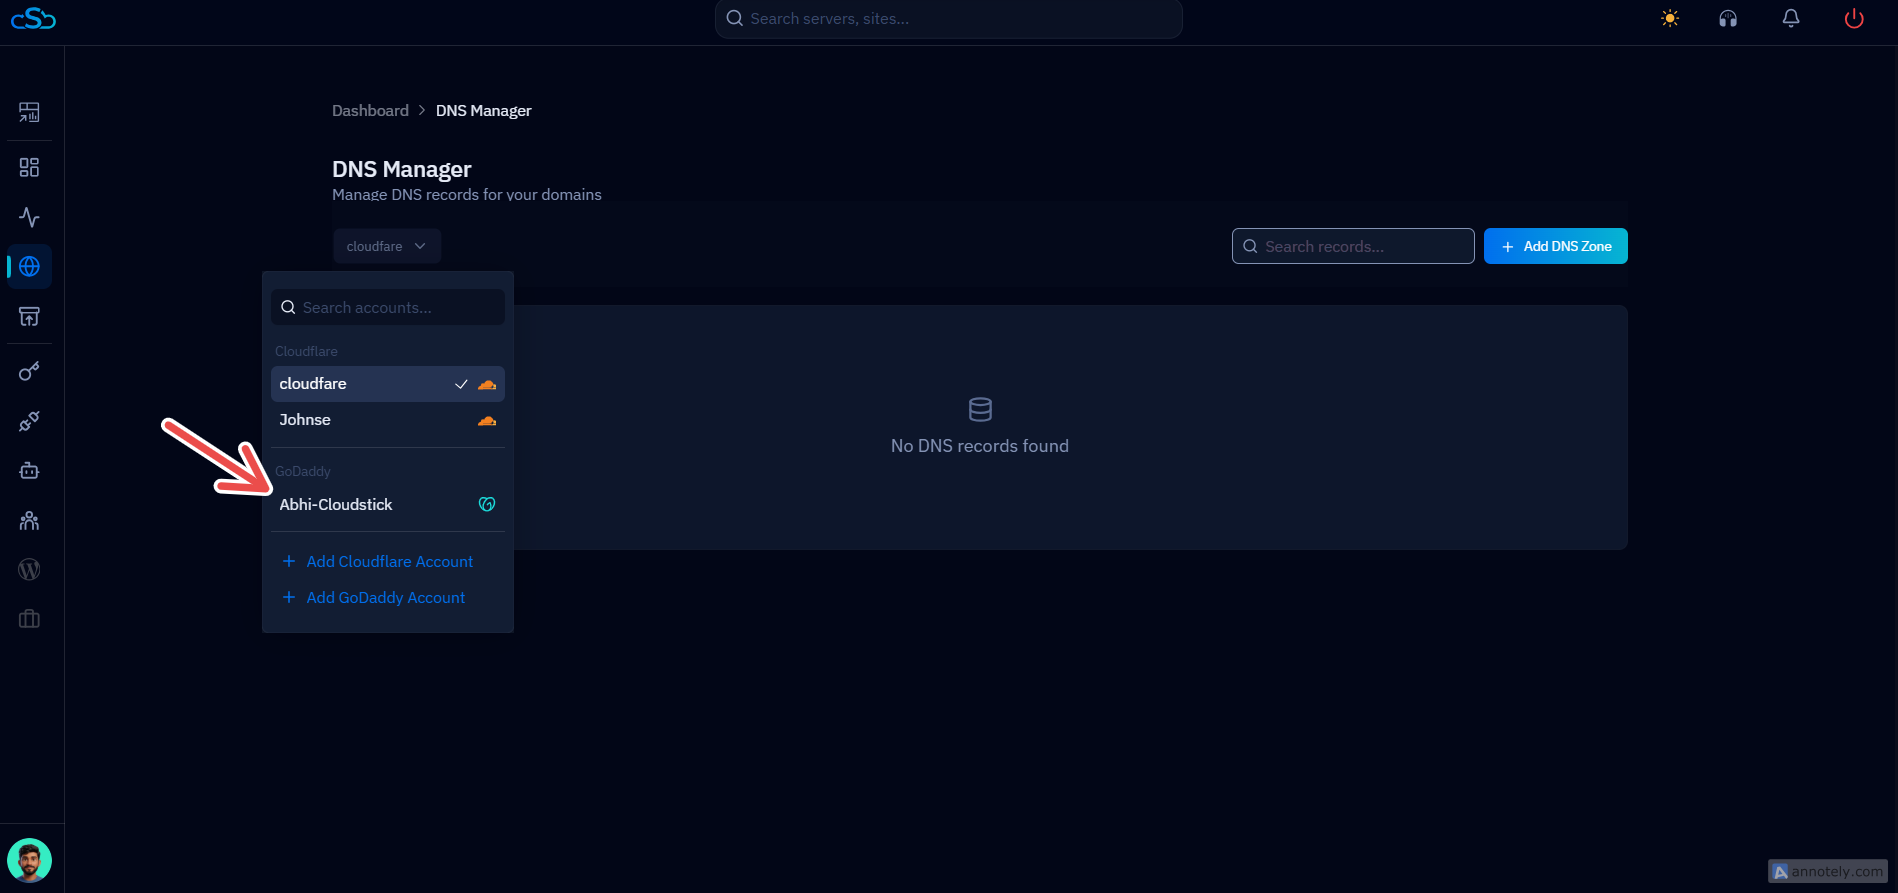
Task: Toggle light theme sun icon
Action: pyautogui.click(x=1670, y=19)
